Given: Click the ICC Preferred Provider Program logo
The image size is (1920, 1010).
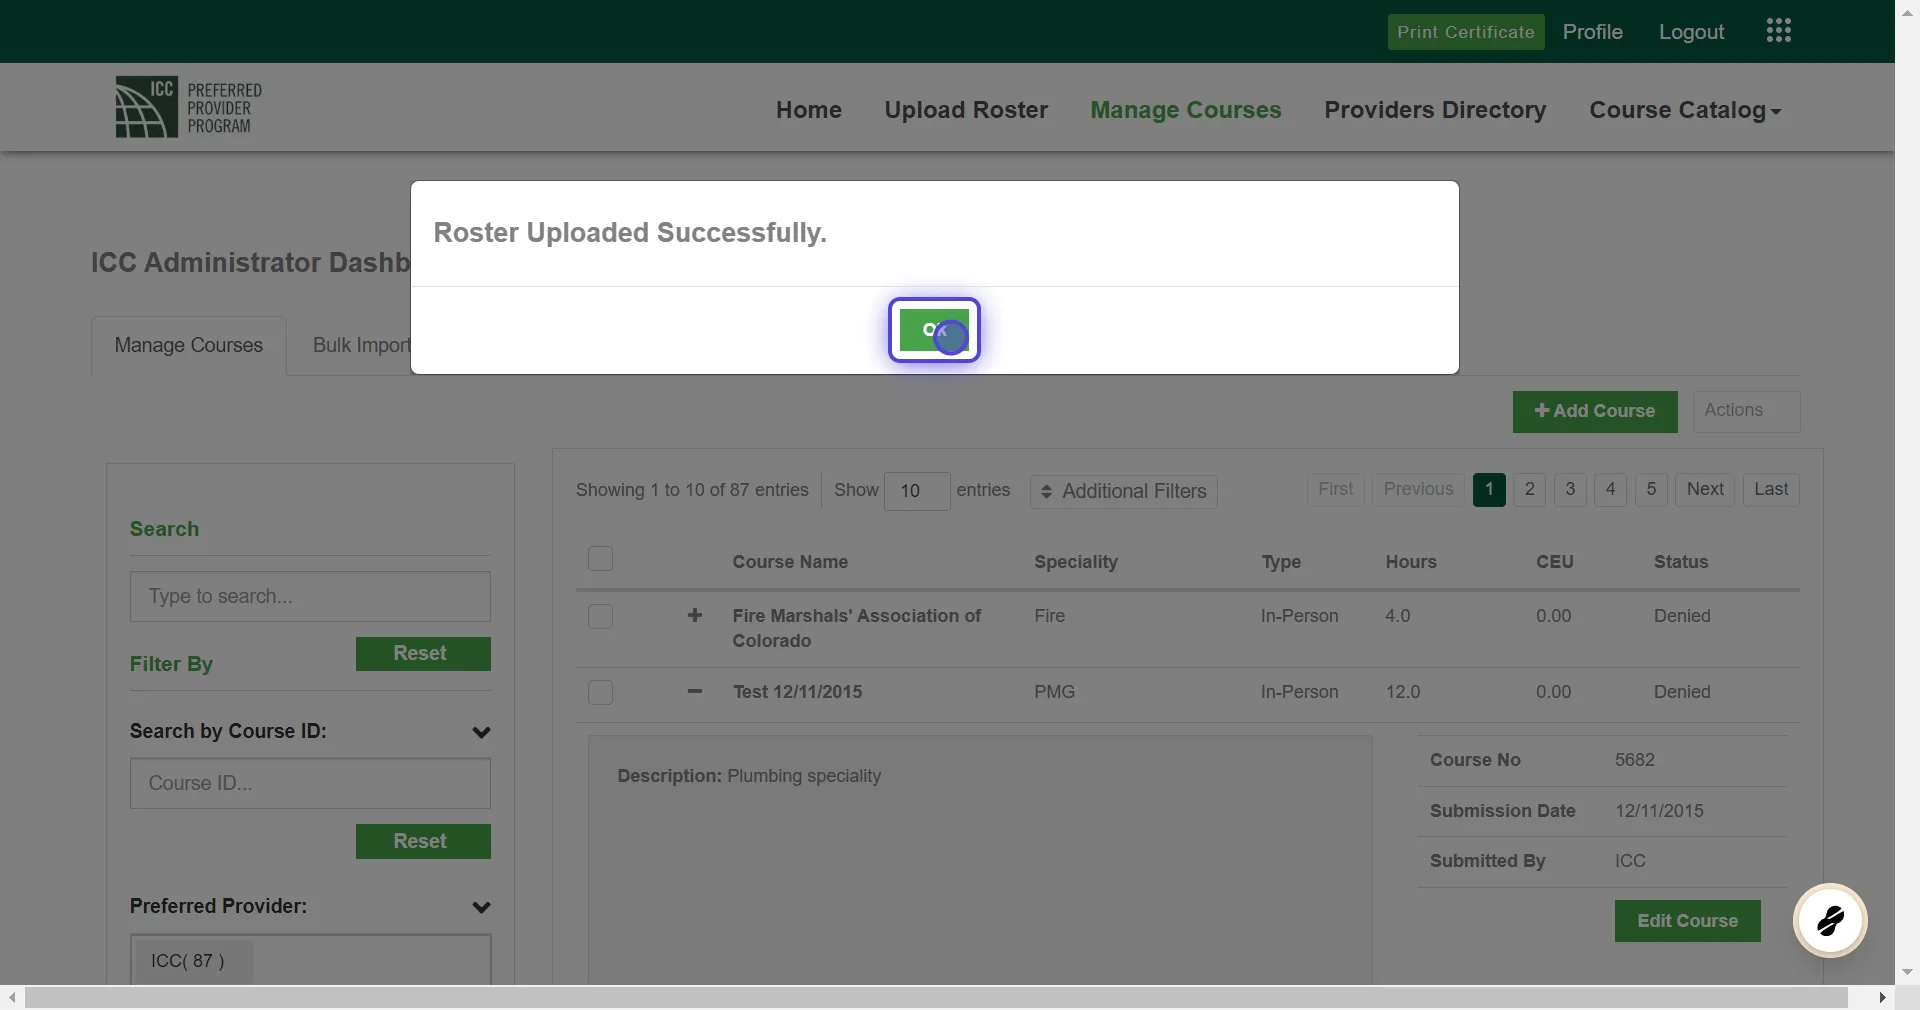Looking at the screenshot, I should point(188,107).
